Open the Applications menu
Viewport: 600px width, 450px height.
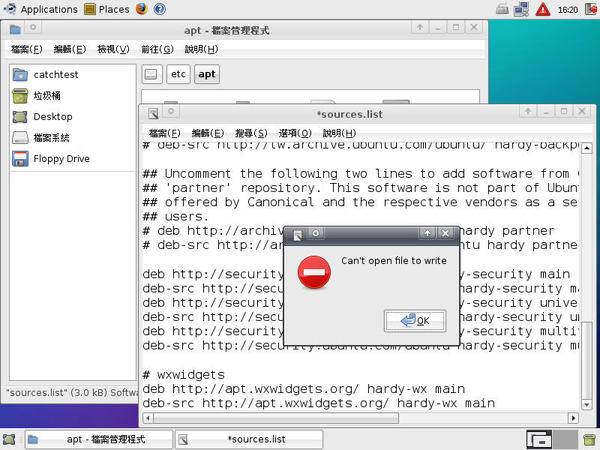(41, 9)
